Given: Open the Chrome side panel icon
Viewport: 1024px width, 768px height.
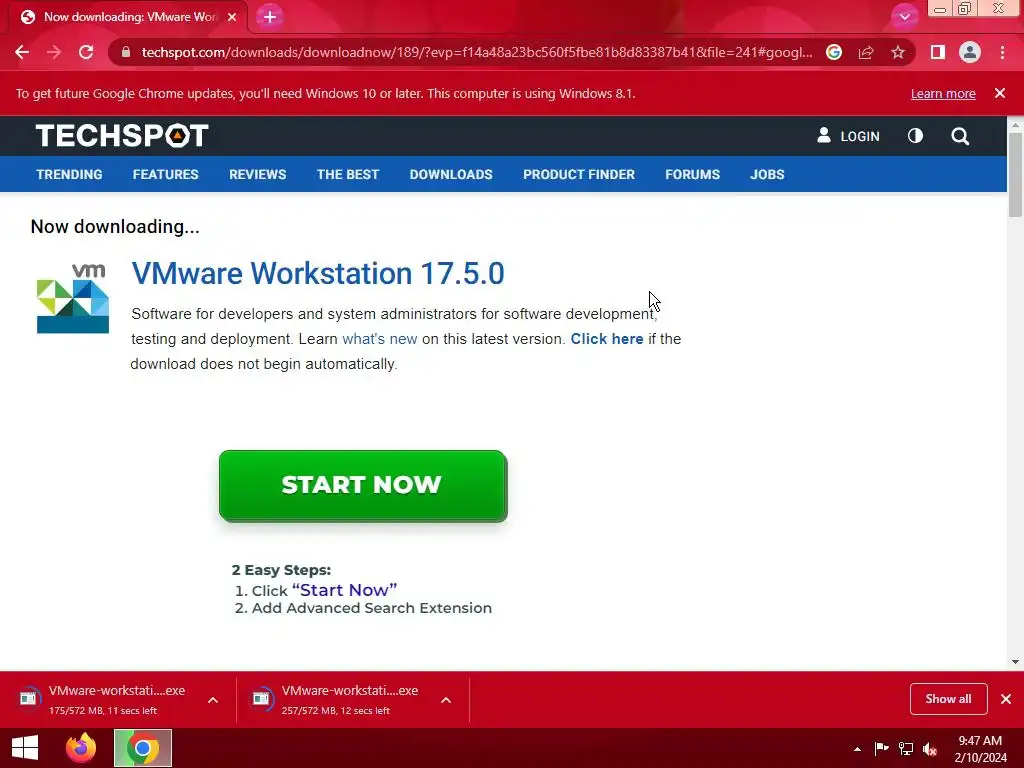Looking at the screenshot, I should coord(938,52).
